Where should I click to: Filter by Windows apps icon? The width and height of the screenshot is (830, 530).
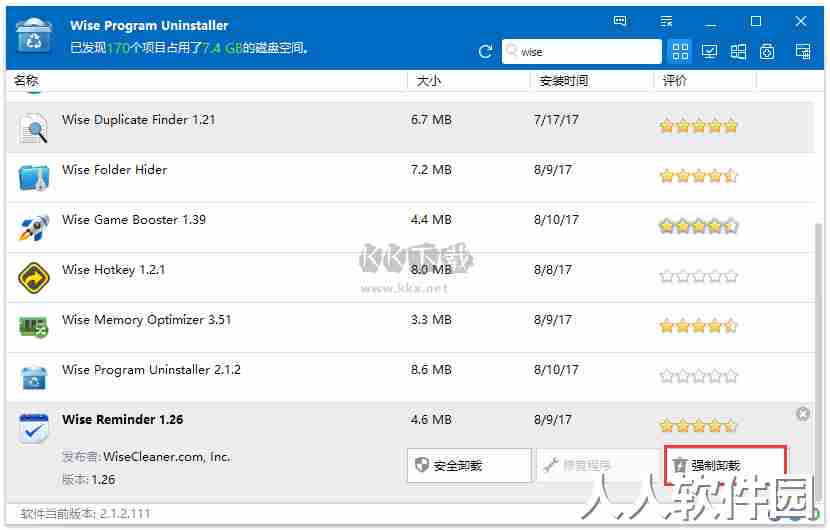point(738,51)
